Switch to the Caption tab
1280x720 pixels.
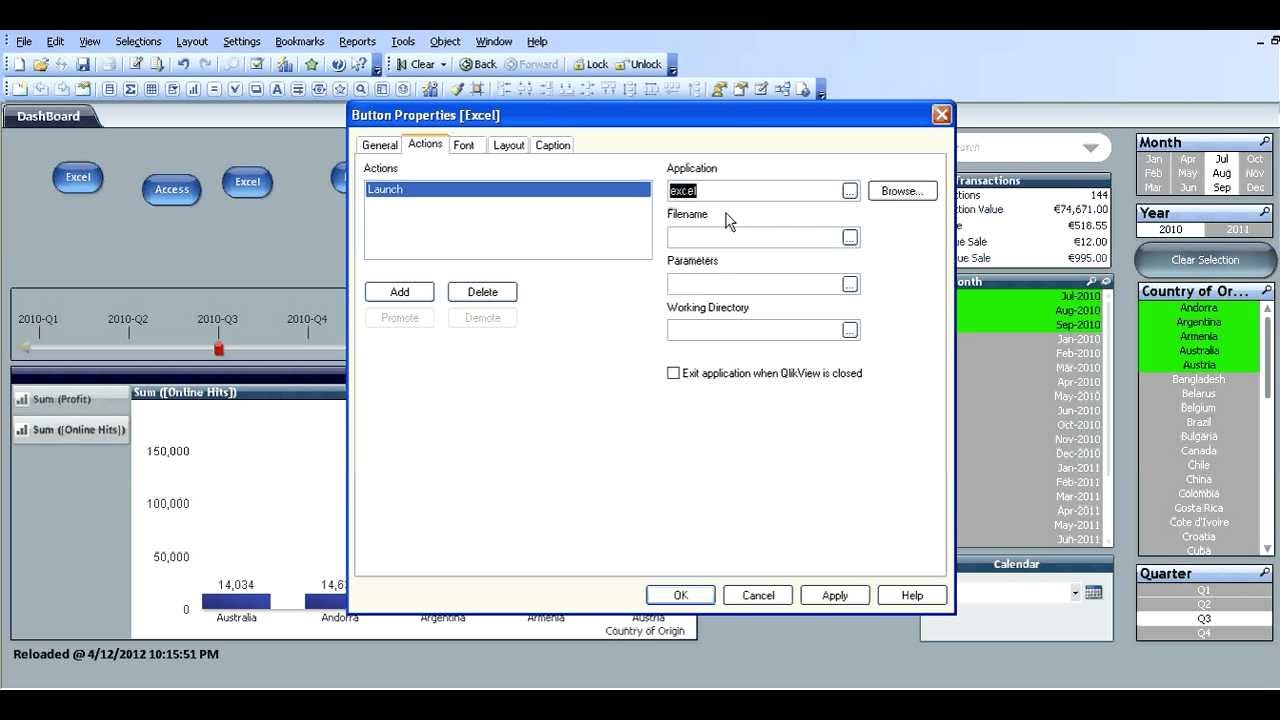pyautogui.click(x=552, y=145)
